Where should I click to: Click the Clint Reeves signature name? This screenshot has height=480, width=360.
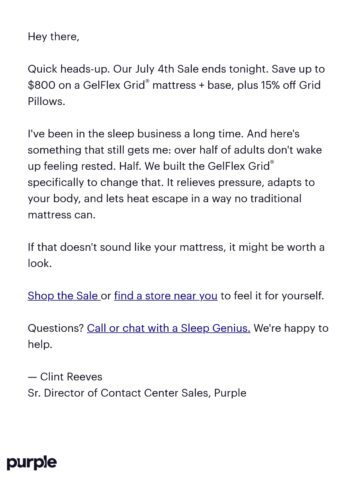[x=71, y=377]
